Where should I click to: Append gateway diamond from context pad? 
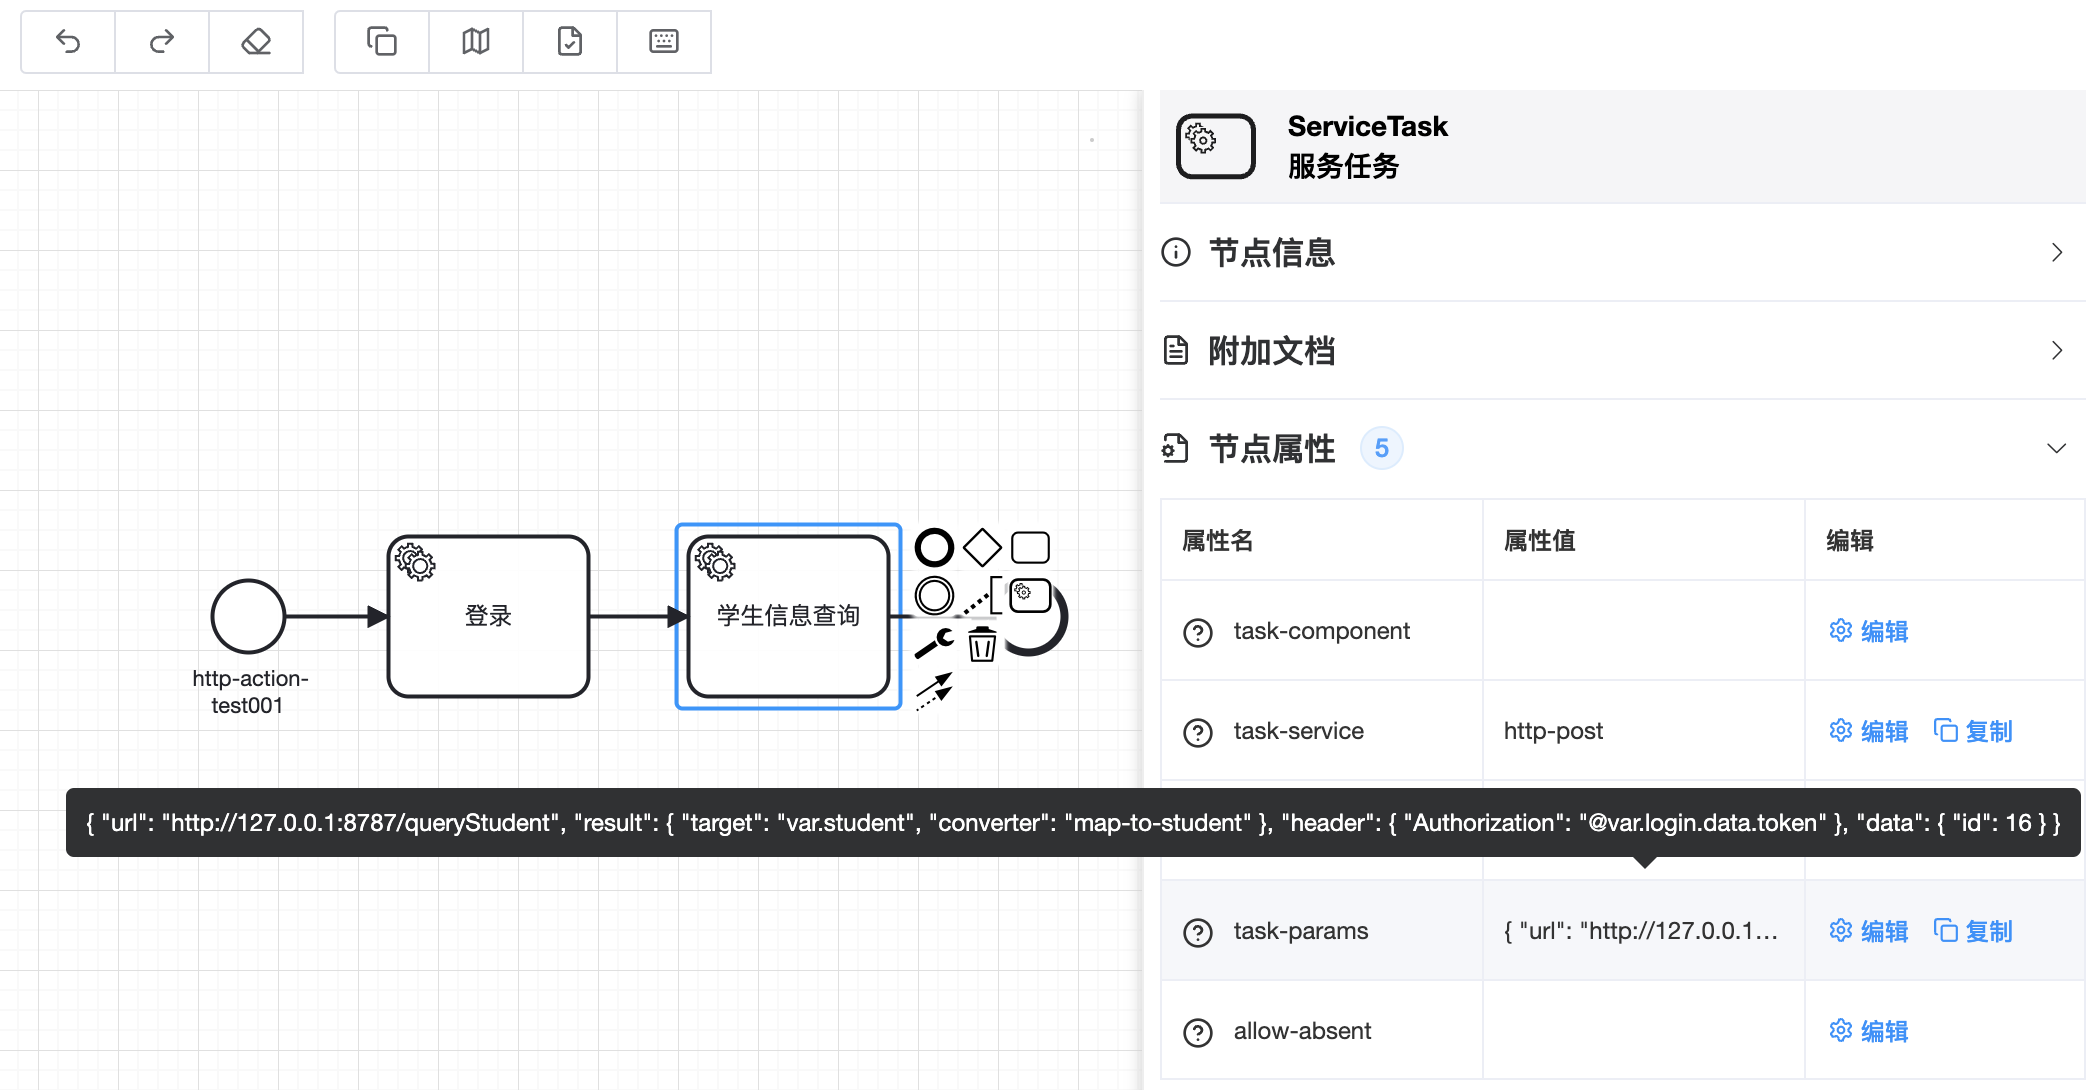tap(982, 547)
